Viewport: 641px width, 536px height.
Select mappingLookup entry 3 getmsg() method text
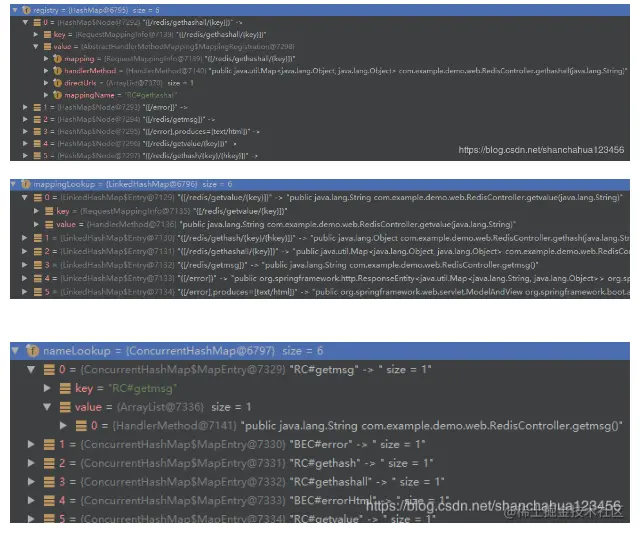coord(401,265)
